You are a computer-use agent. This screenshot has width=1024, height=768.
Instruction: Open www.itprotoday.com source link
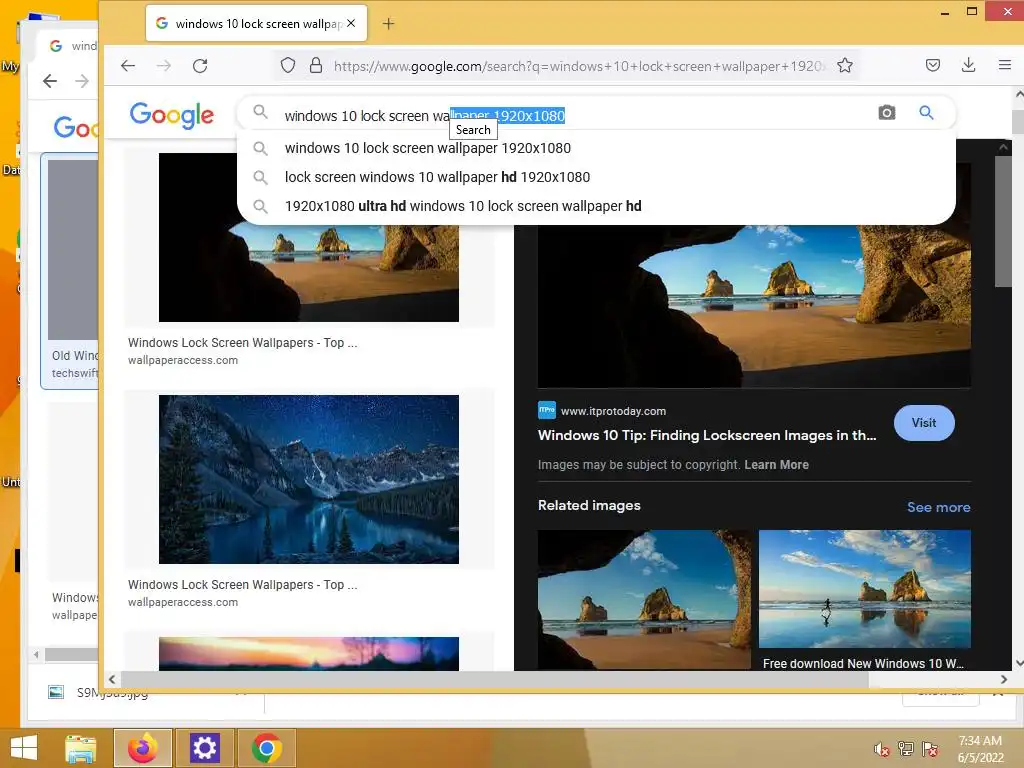point(613,411)
